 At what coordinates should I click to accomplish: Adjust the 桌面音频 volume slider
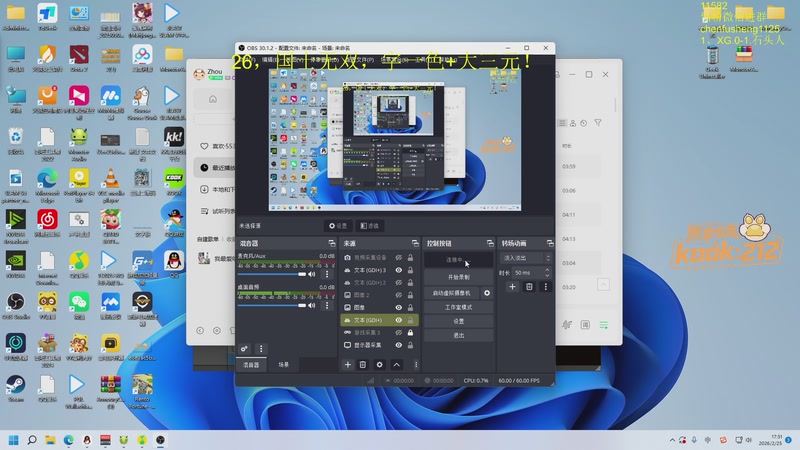click(x=271, y=305)
